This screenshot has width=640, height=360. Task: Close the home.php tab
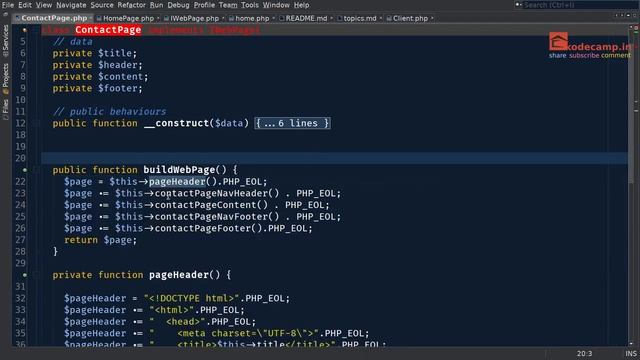point(273,18)
